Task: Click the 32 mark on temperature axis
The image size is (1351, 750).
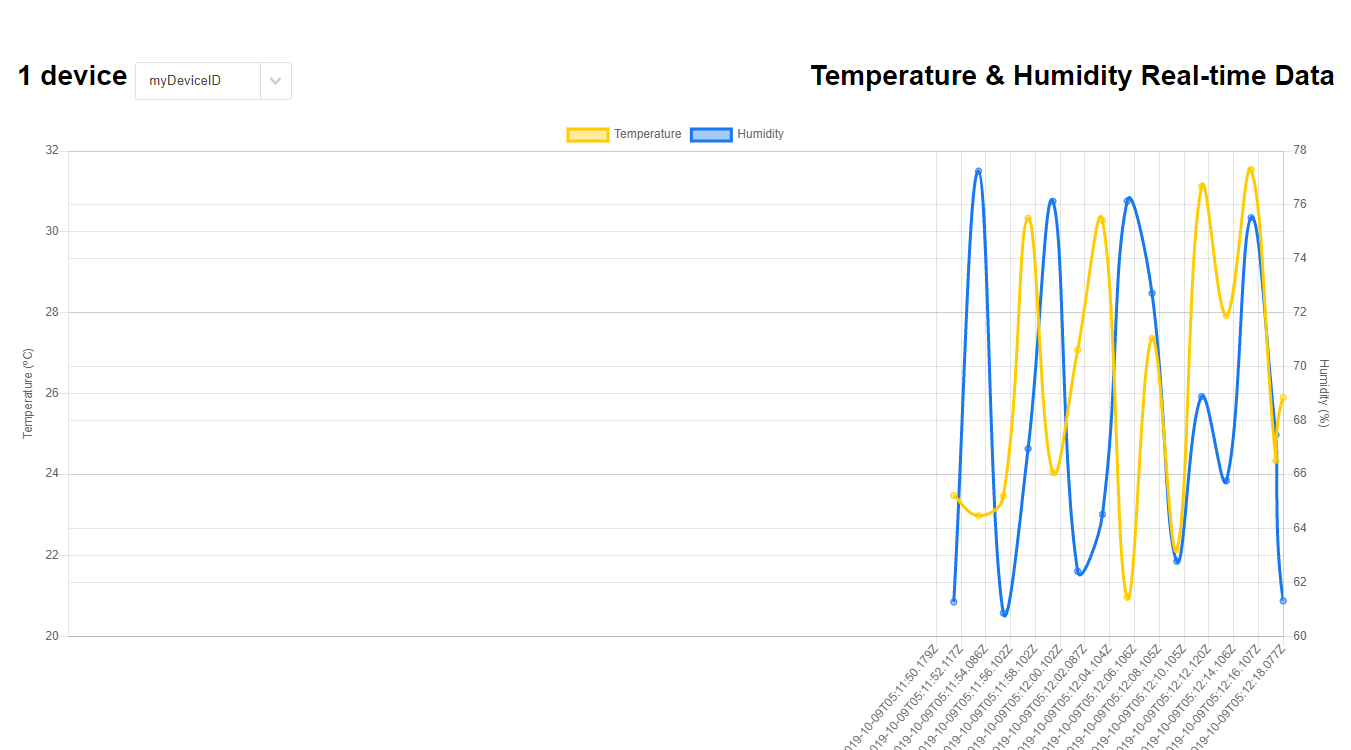Action: pos(53,149)
